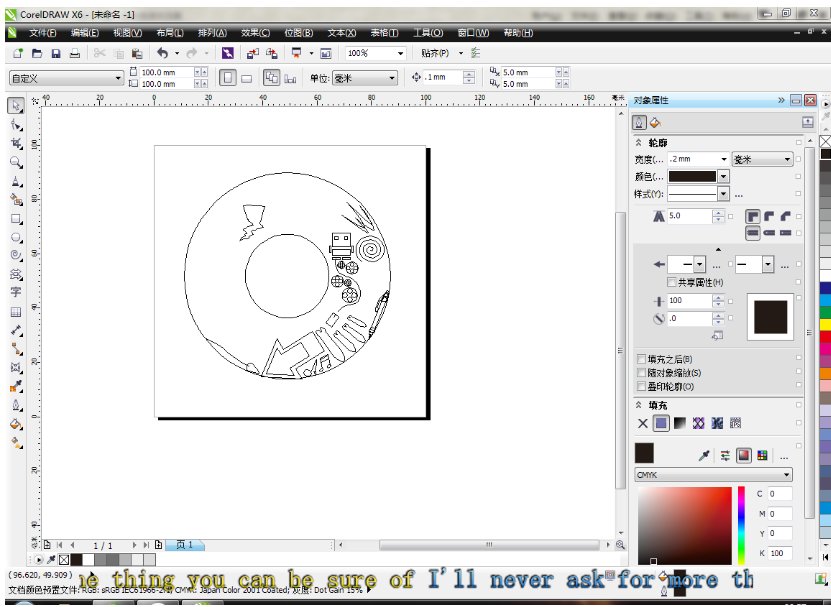This screenshot has width=831, height=607.
Task: Check the 填充之后 option
Action: coord(639,357)
